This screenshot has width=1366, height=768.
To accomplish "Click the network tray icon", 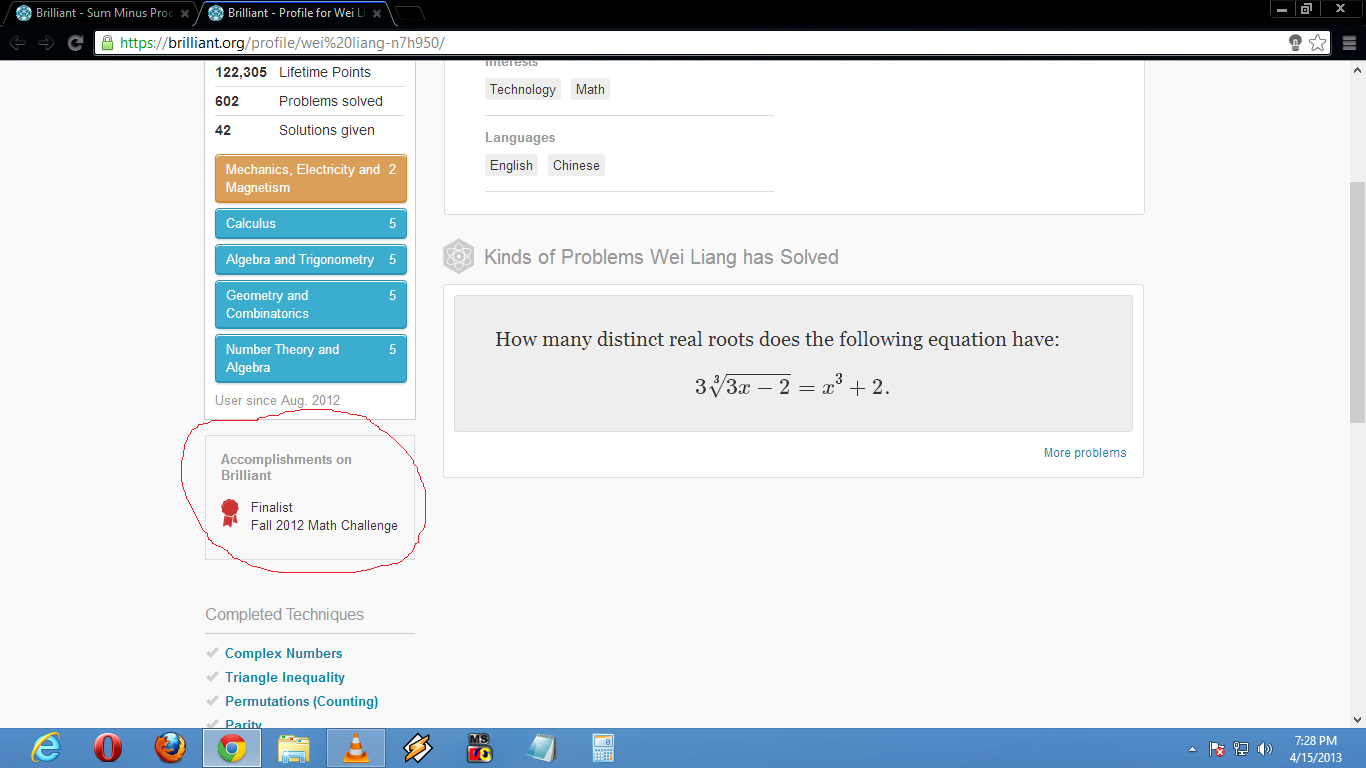I will click(x=1241, y=748).
